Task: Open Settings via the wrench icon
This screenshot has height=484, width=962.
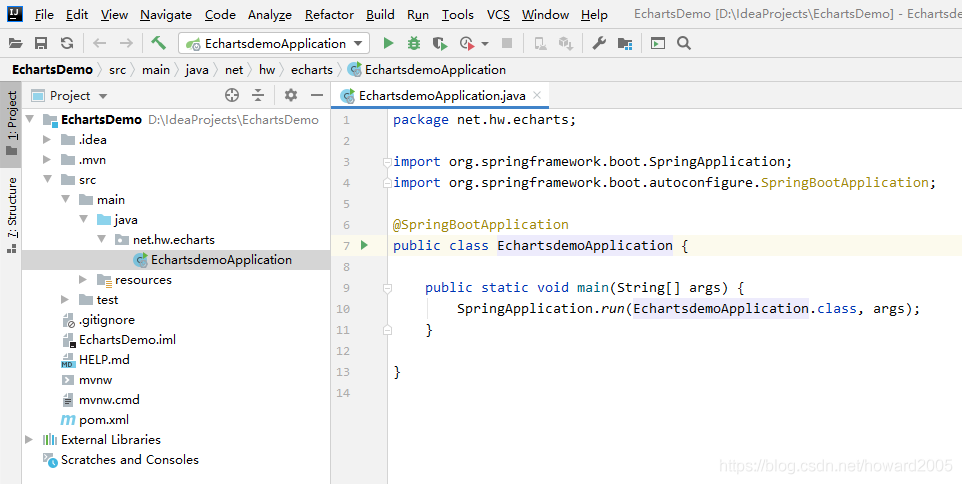Action: (x=599, y=43)
